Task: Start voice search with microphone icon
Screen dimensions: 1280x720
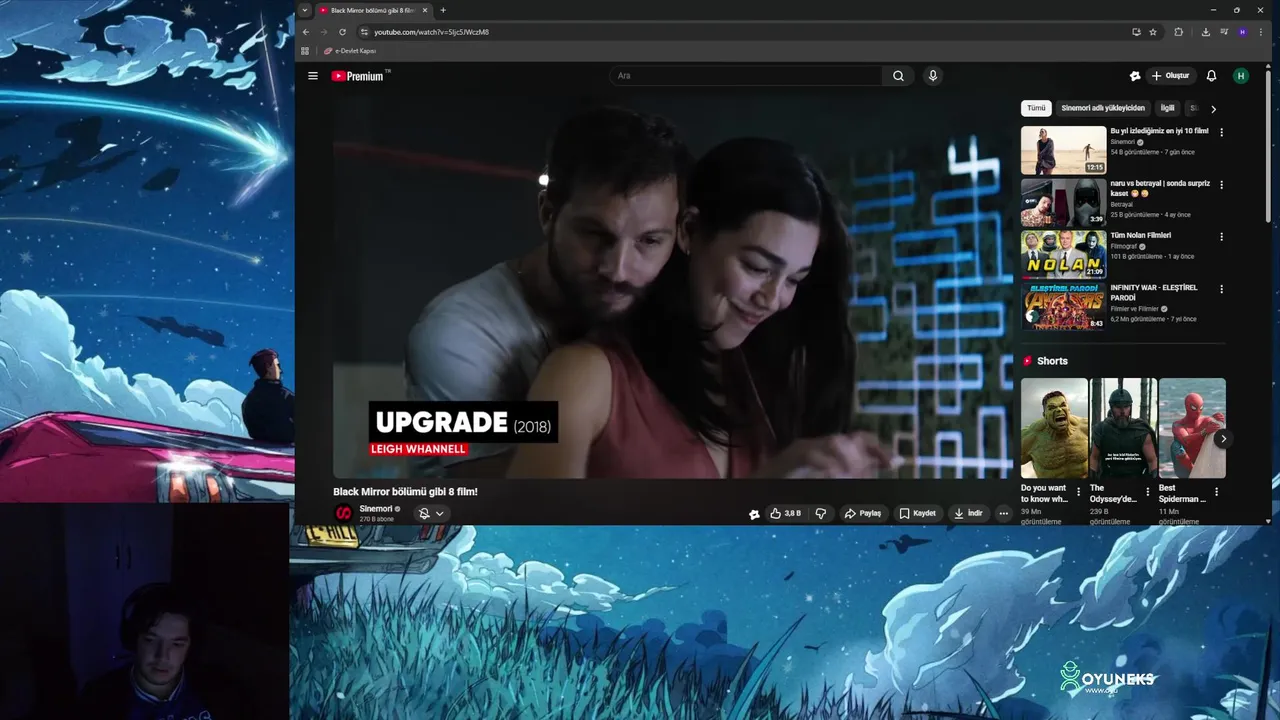Action: click(932, 76)
